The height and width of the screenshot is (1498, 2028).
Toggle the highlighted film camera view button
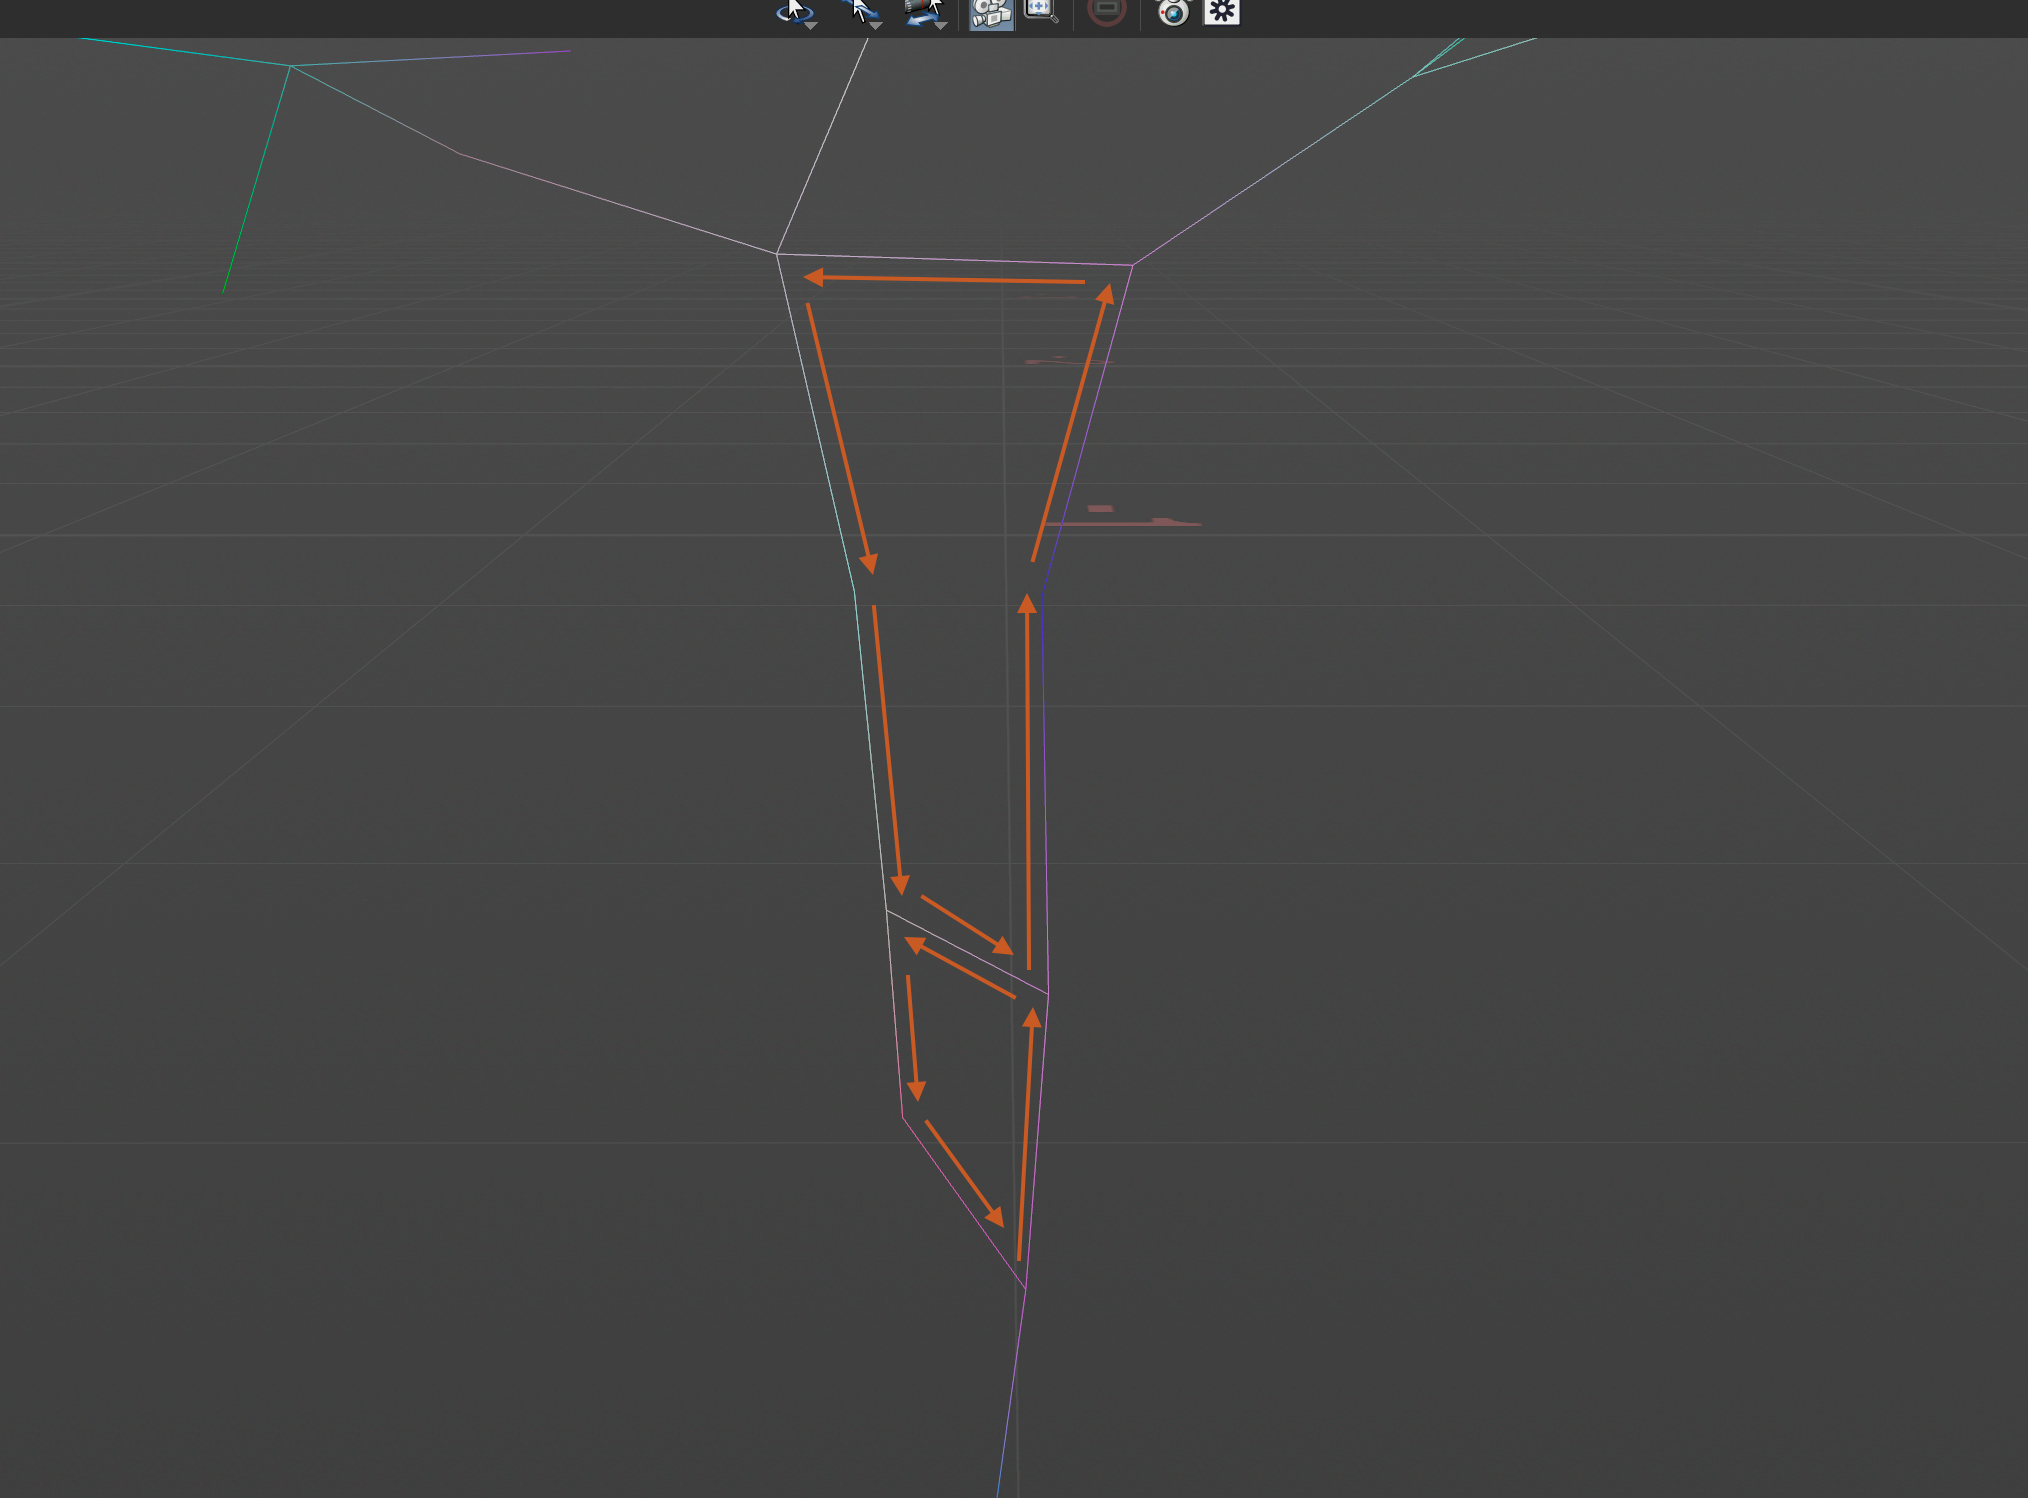[x=991, y=13]
